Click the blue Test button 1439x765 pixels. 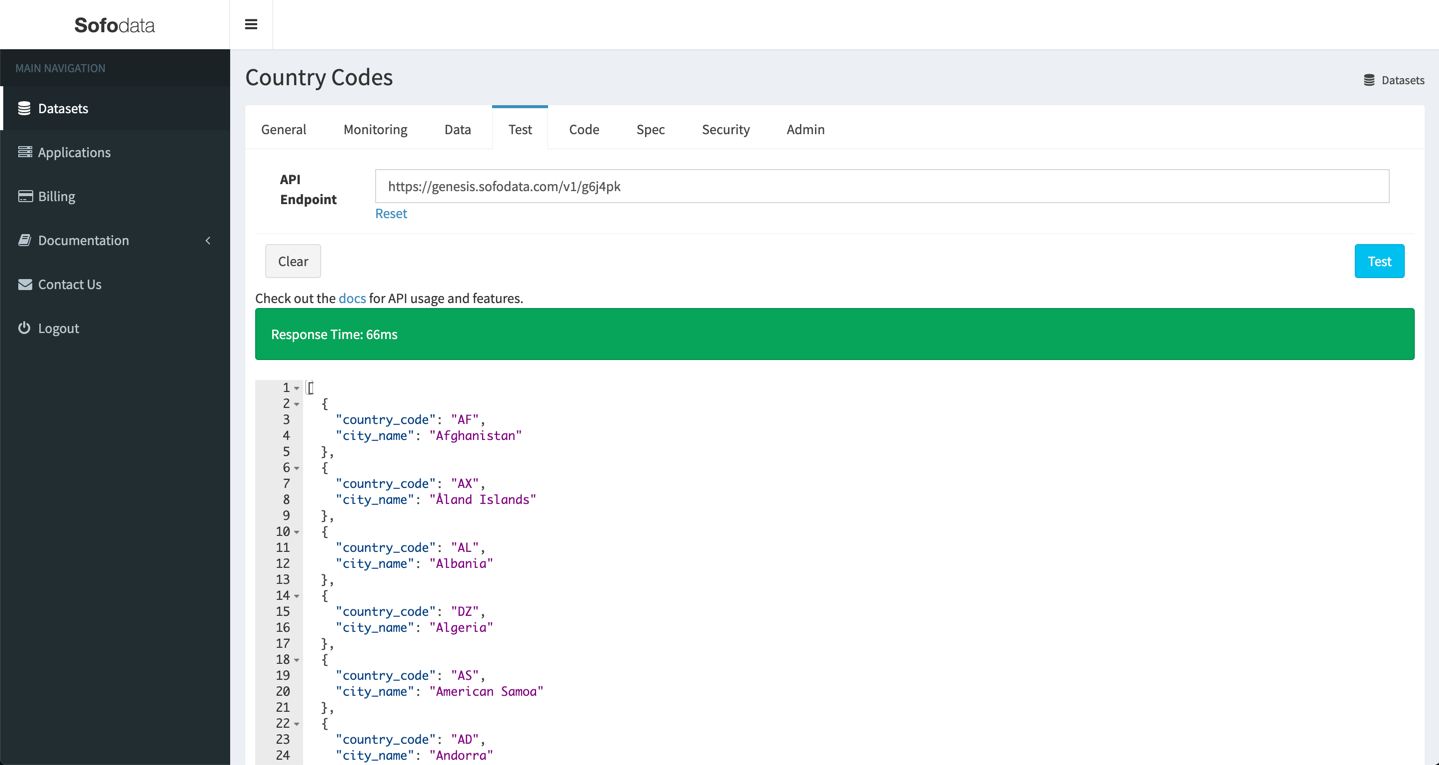point(1379,261)
